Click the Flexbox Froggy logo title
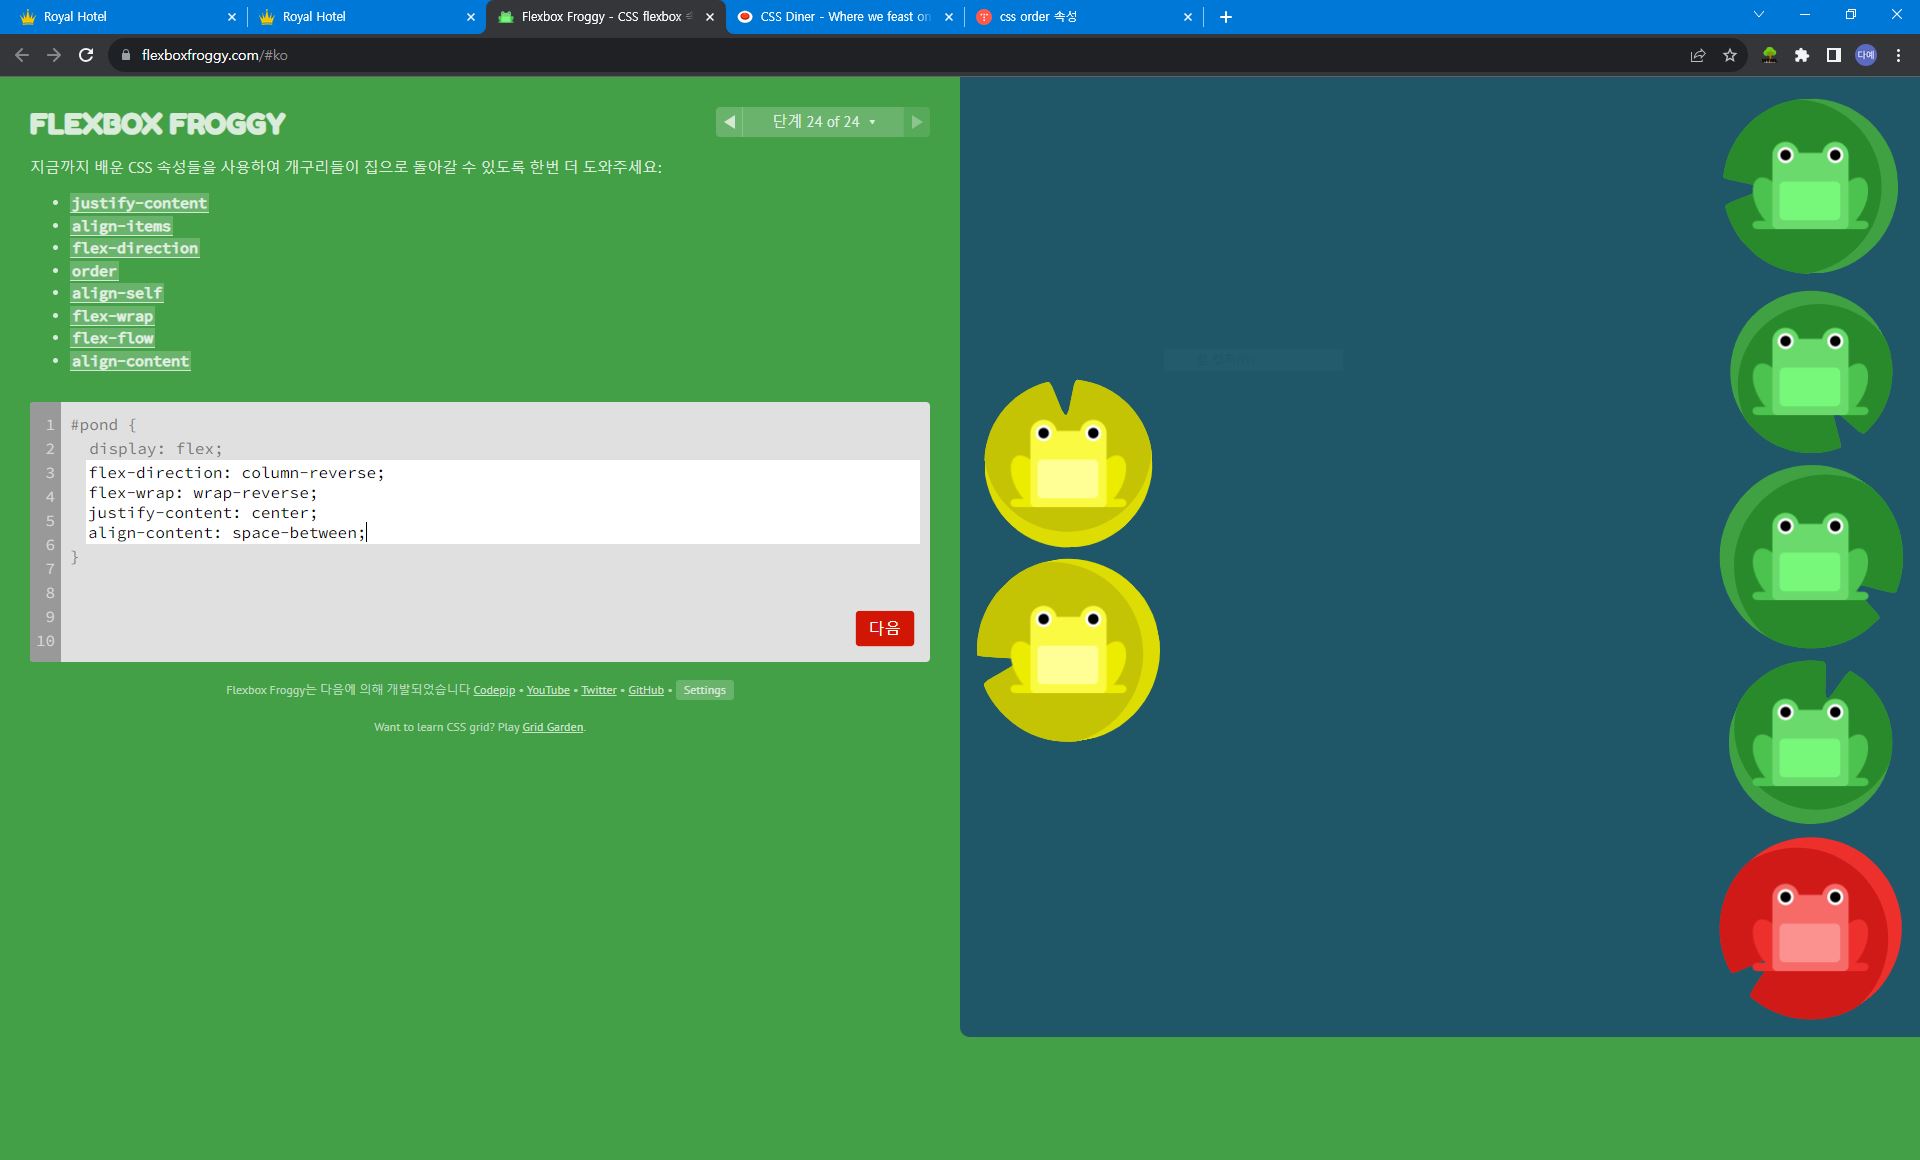1920x1160 pixels. [157, 123]
